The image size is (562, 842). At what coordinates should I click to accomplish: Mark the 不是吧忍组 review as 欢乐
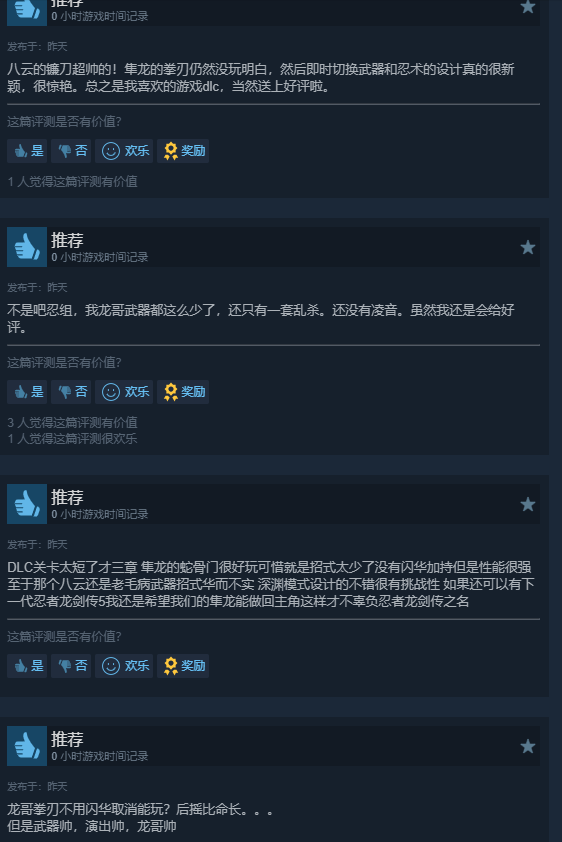click(124, 391)
